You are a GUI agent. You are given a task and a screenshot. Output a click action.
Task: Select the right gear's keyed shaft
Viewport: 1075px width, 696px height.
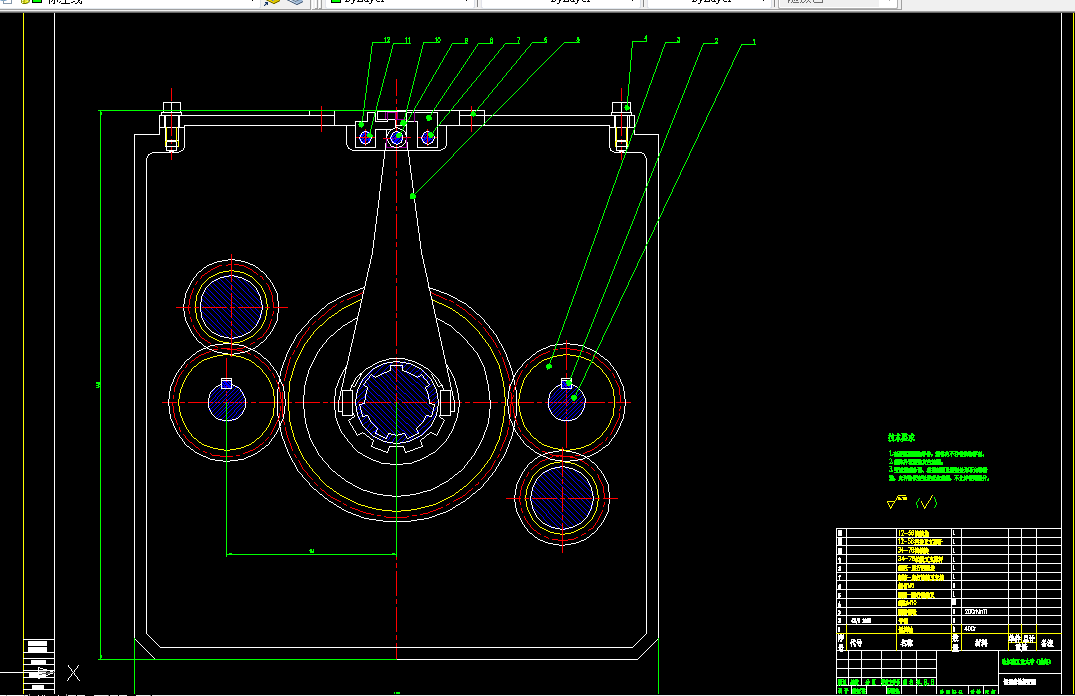pos(566,402)
